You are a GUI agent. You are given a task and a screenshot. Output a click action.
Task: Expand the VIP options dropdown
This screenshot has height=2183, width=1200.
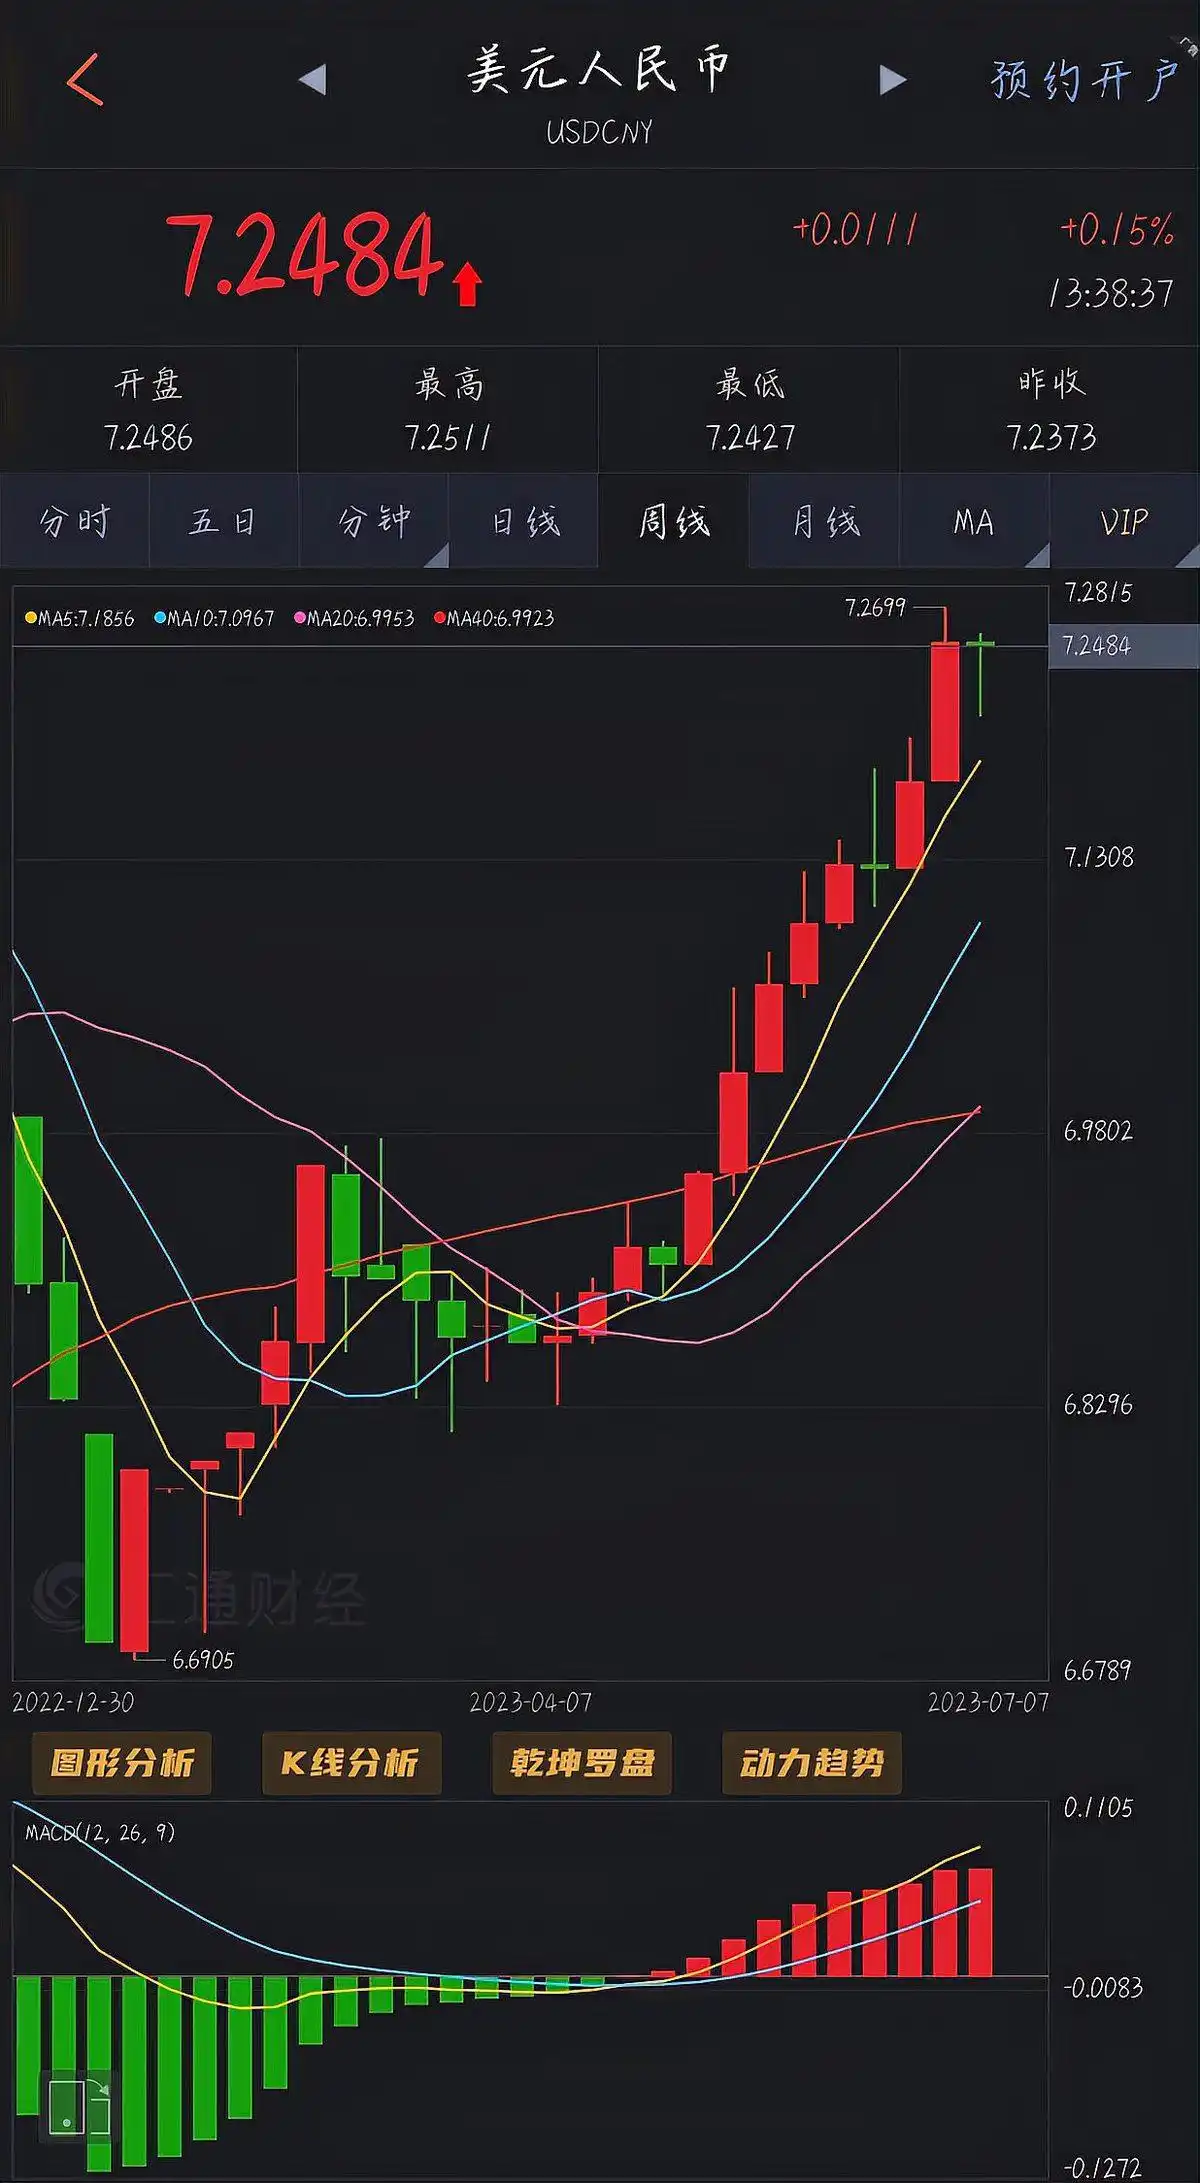(x=1124, y=521)
